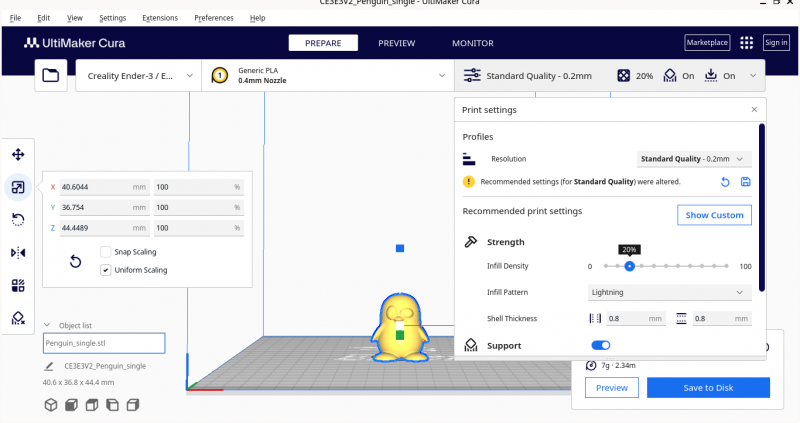The width and height of the screenshot is (800, 423).
Task: Click the wall thickness 0.8 mm field
Action: (x=636, y=318)
